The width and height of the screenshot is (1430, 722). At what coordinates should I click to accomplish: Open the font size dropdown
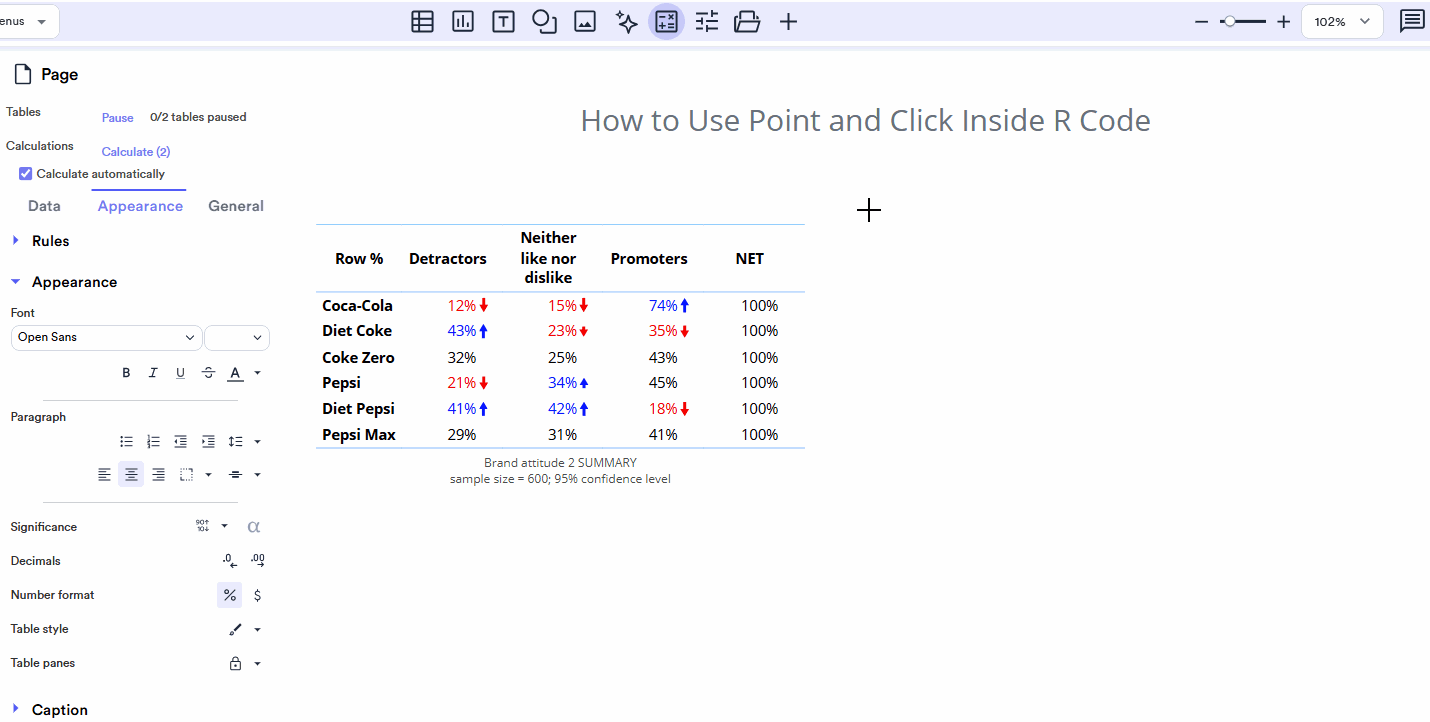coord(237,338)
